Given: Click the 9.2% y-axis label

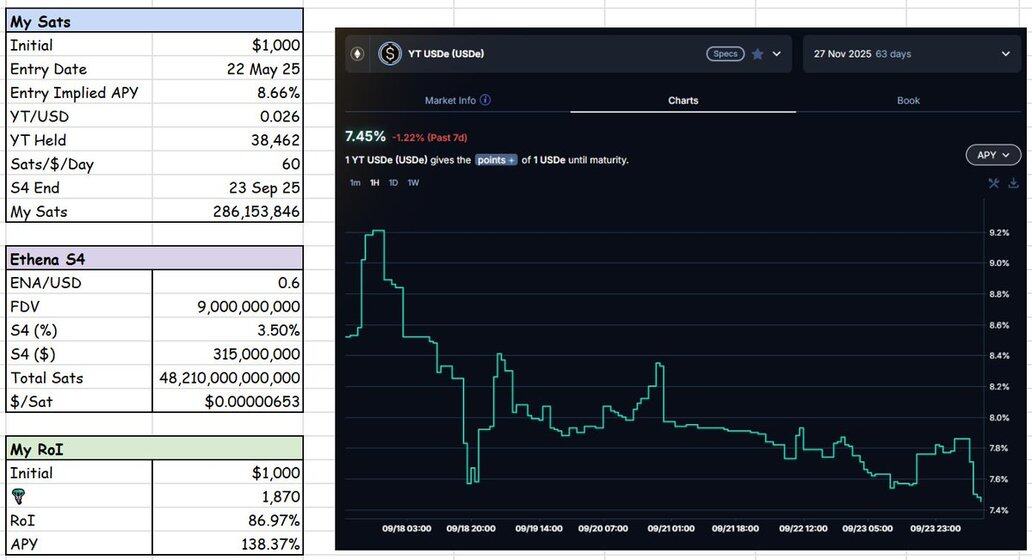Looking at the screenshot, I should (999, 233).
